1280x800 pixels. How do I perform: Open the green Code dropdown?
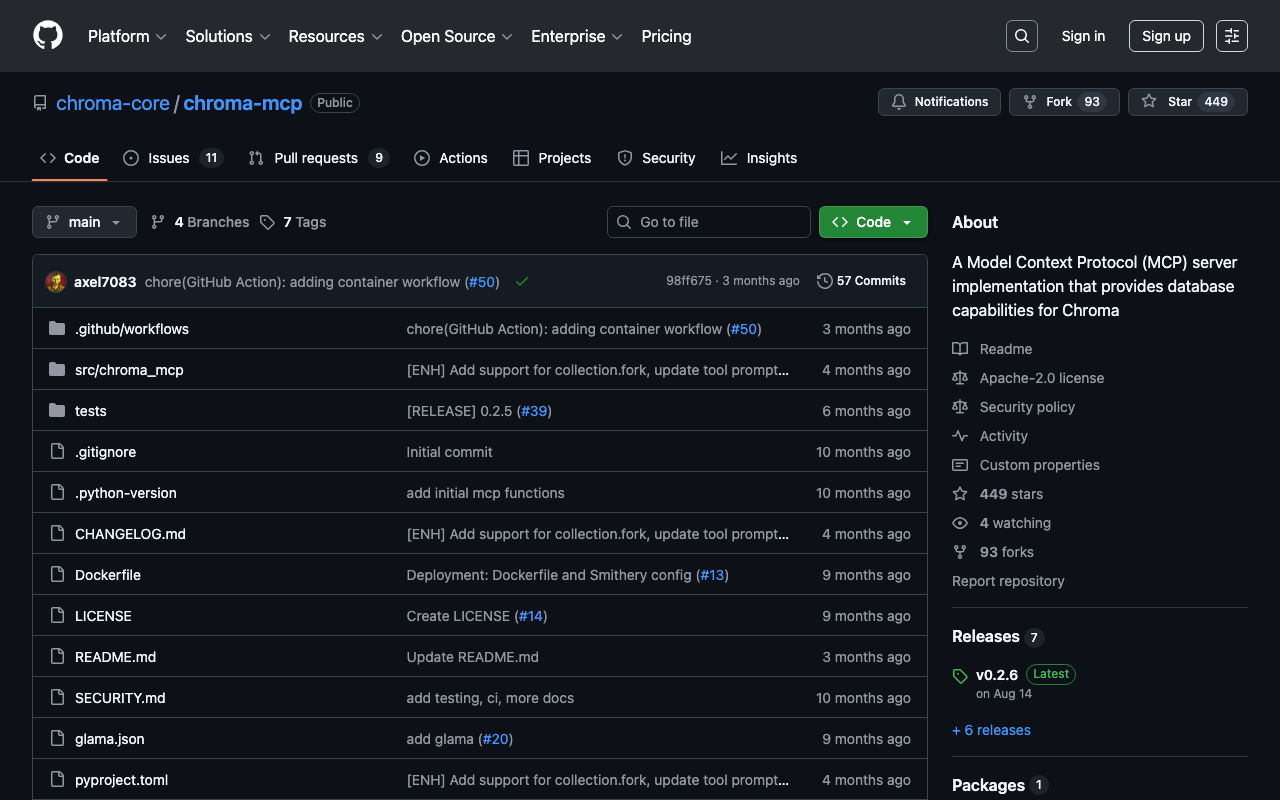pyautogui.click(x=872, y=222)
